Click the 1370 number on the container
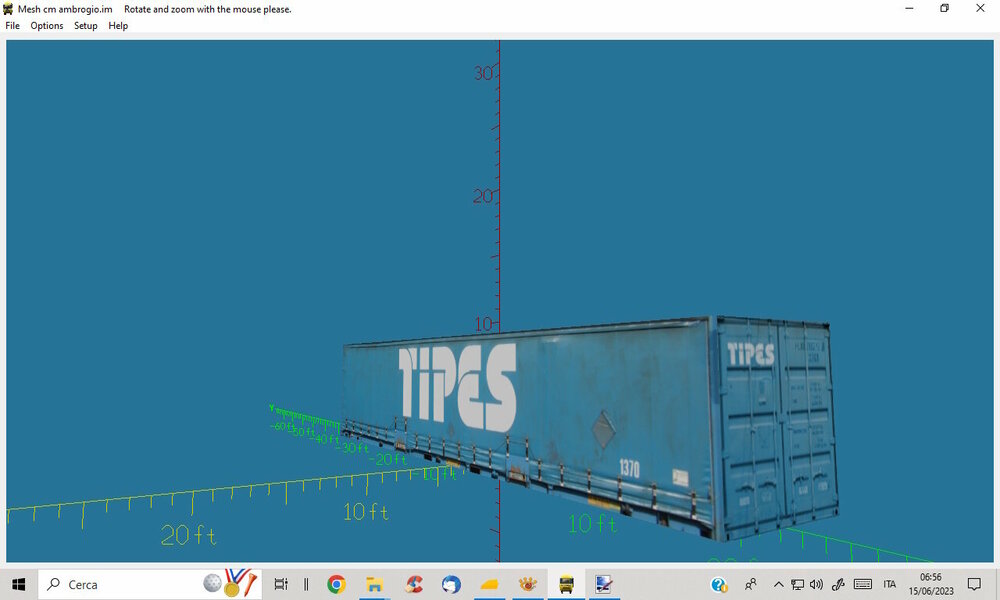The width and height of the screenshot is (1000, 600). (x=629, y=468)
